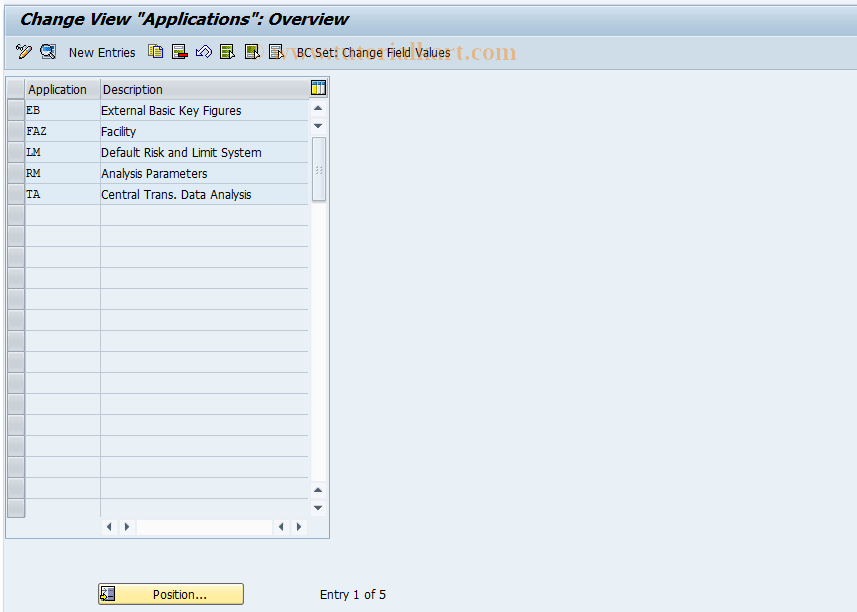Viewport: 857px width, 612px height.
Task: Click right arrow at left of horizontal scrollbar
Action: coord(127,527)
